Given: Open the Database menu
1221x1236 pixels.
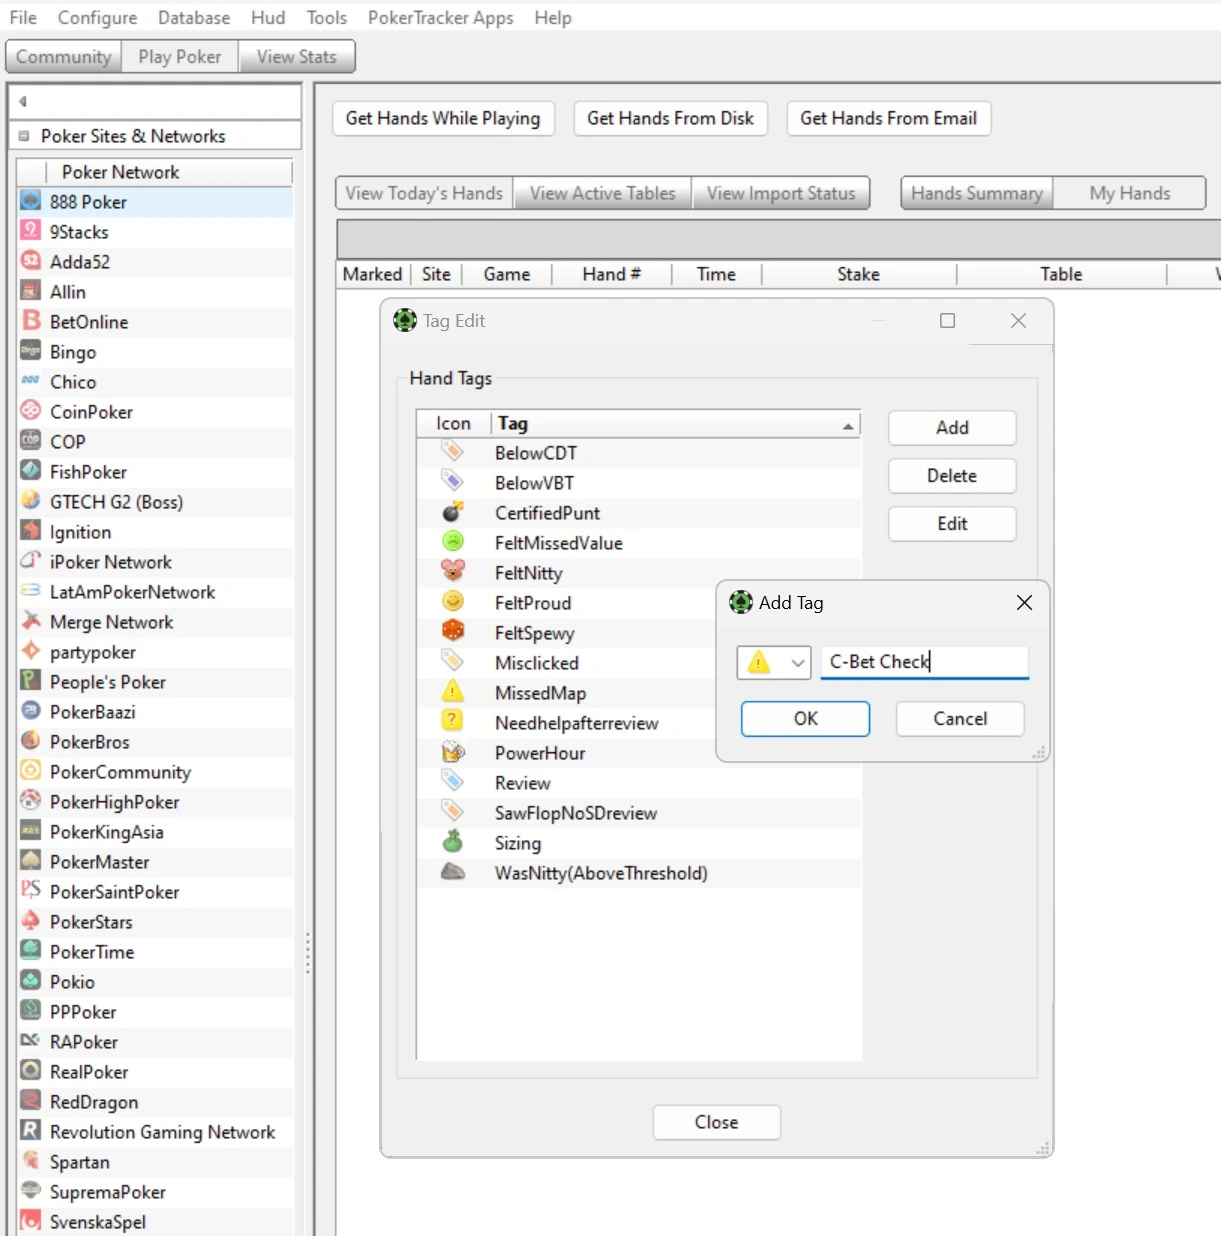Looking at the screenshot, I should click(x=194, y=18).
